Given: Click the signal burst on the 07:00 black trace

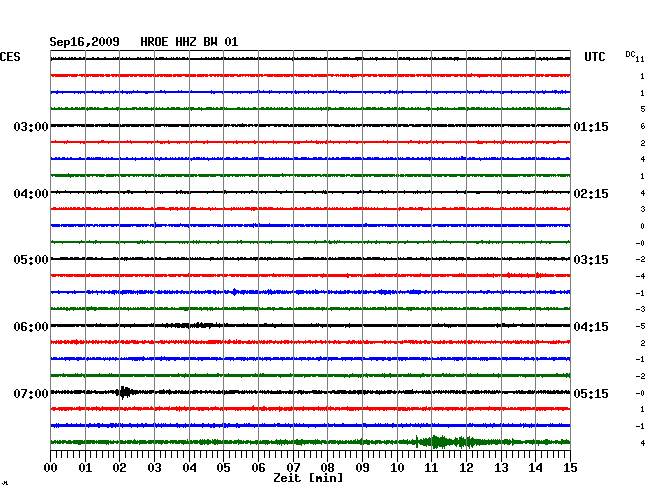Looking at the screenshot, I should [x=126, y=392].
